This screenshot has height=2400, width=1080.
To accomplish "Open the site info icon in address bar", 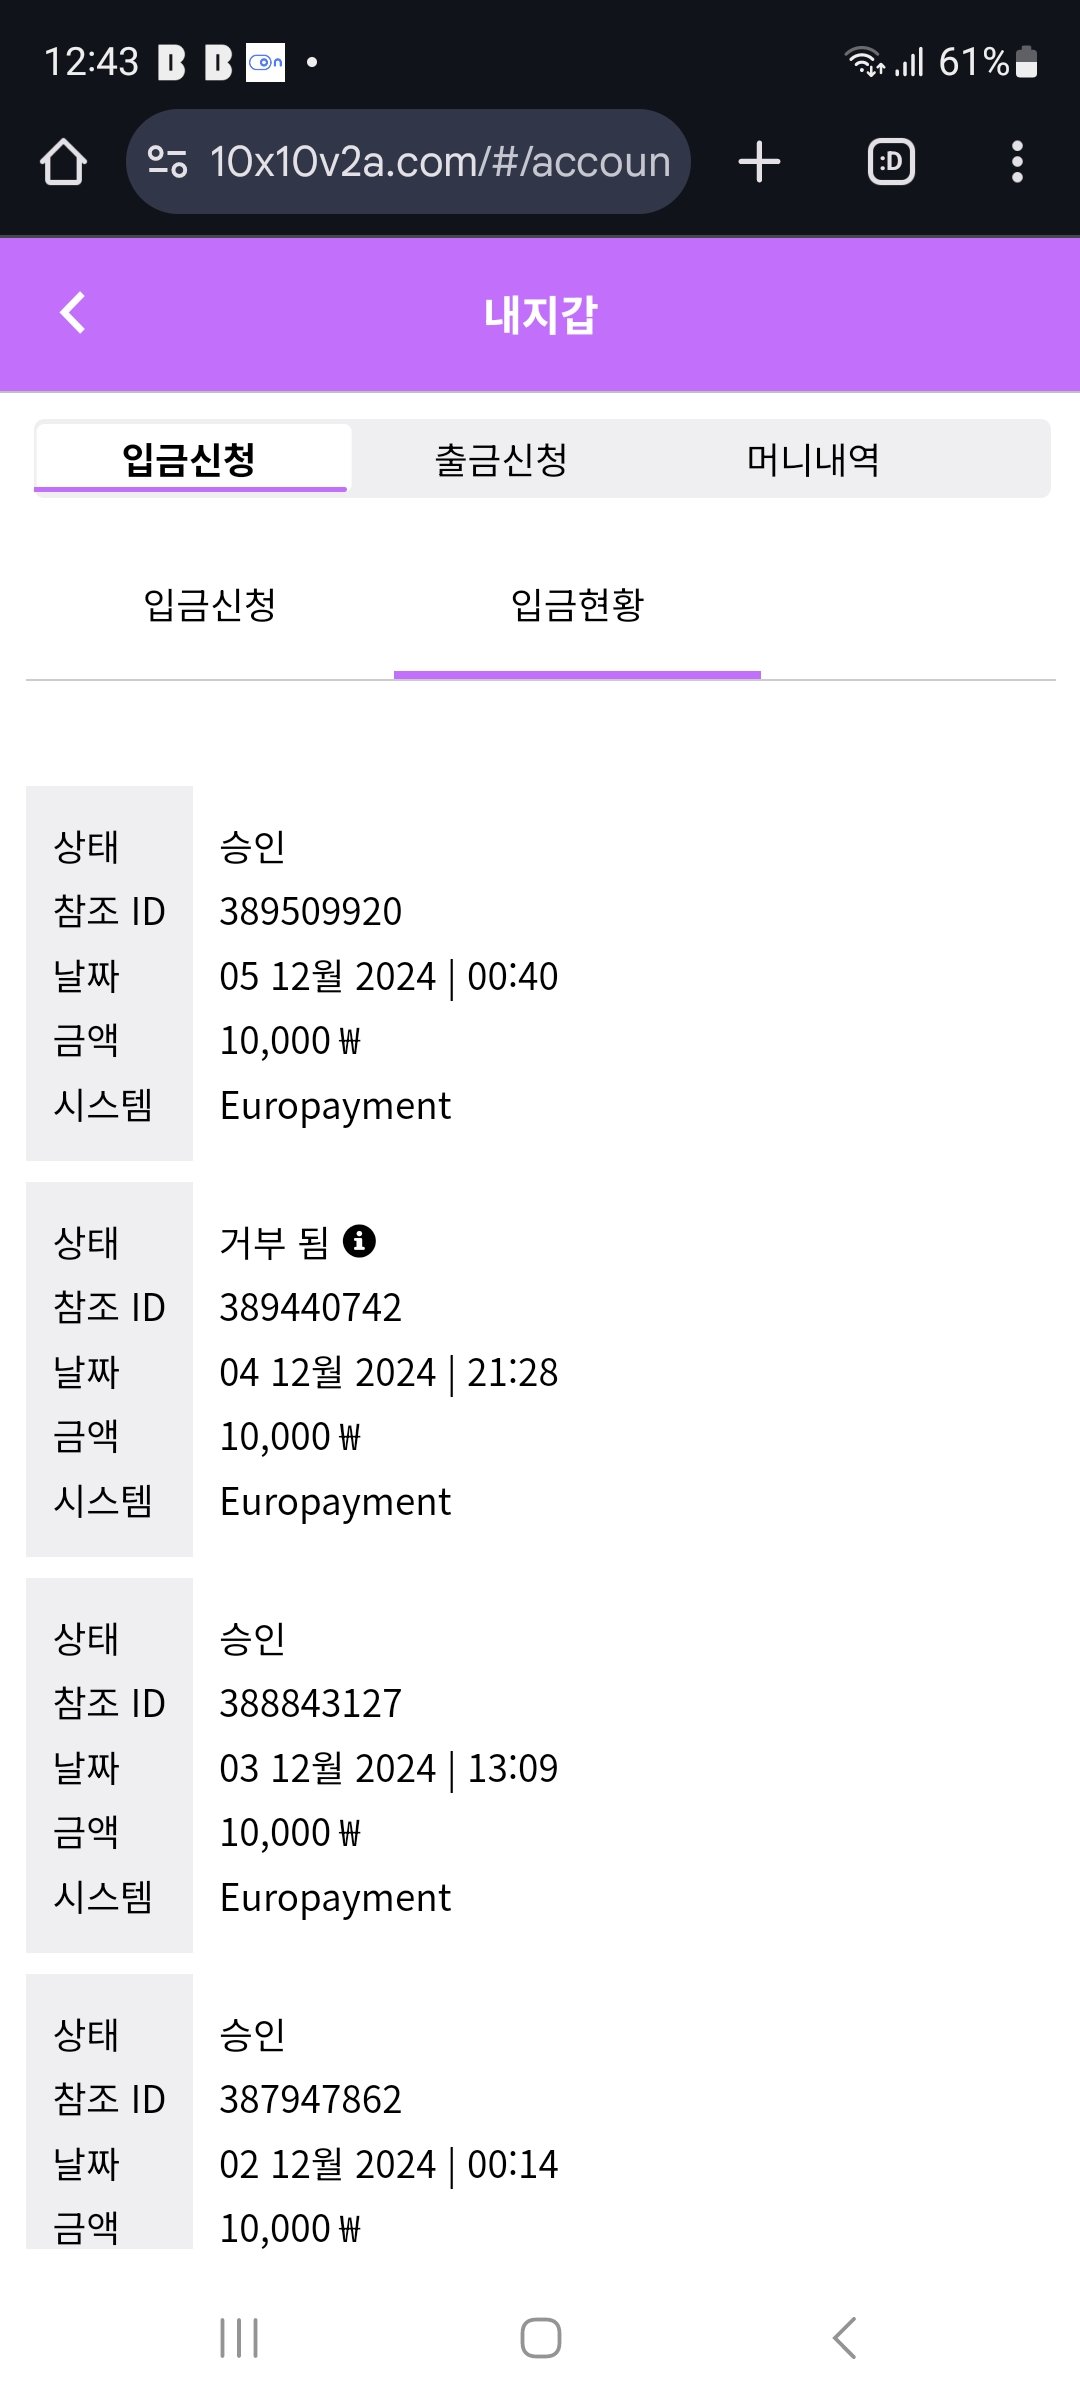I will [167, 162].
